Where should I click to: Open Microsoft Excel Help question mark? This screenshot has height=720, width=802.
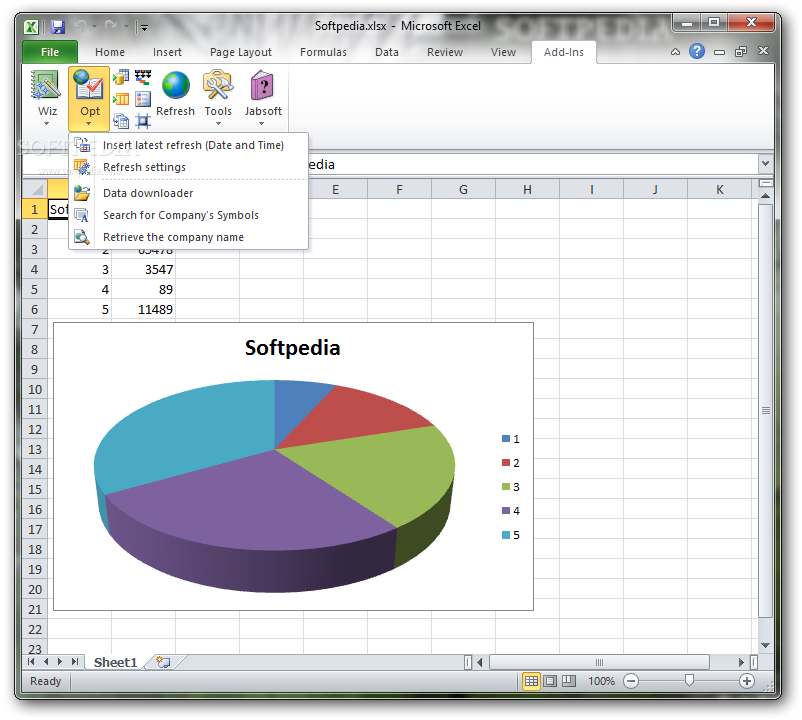click(x=697, y=52)
